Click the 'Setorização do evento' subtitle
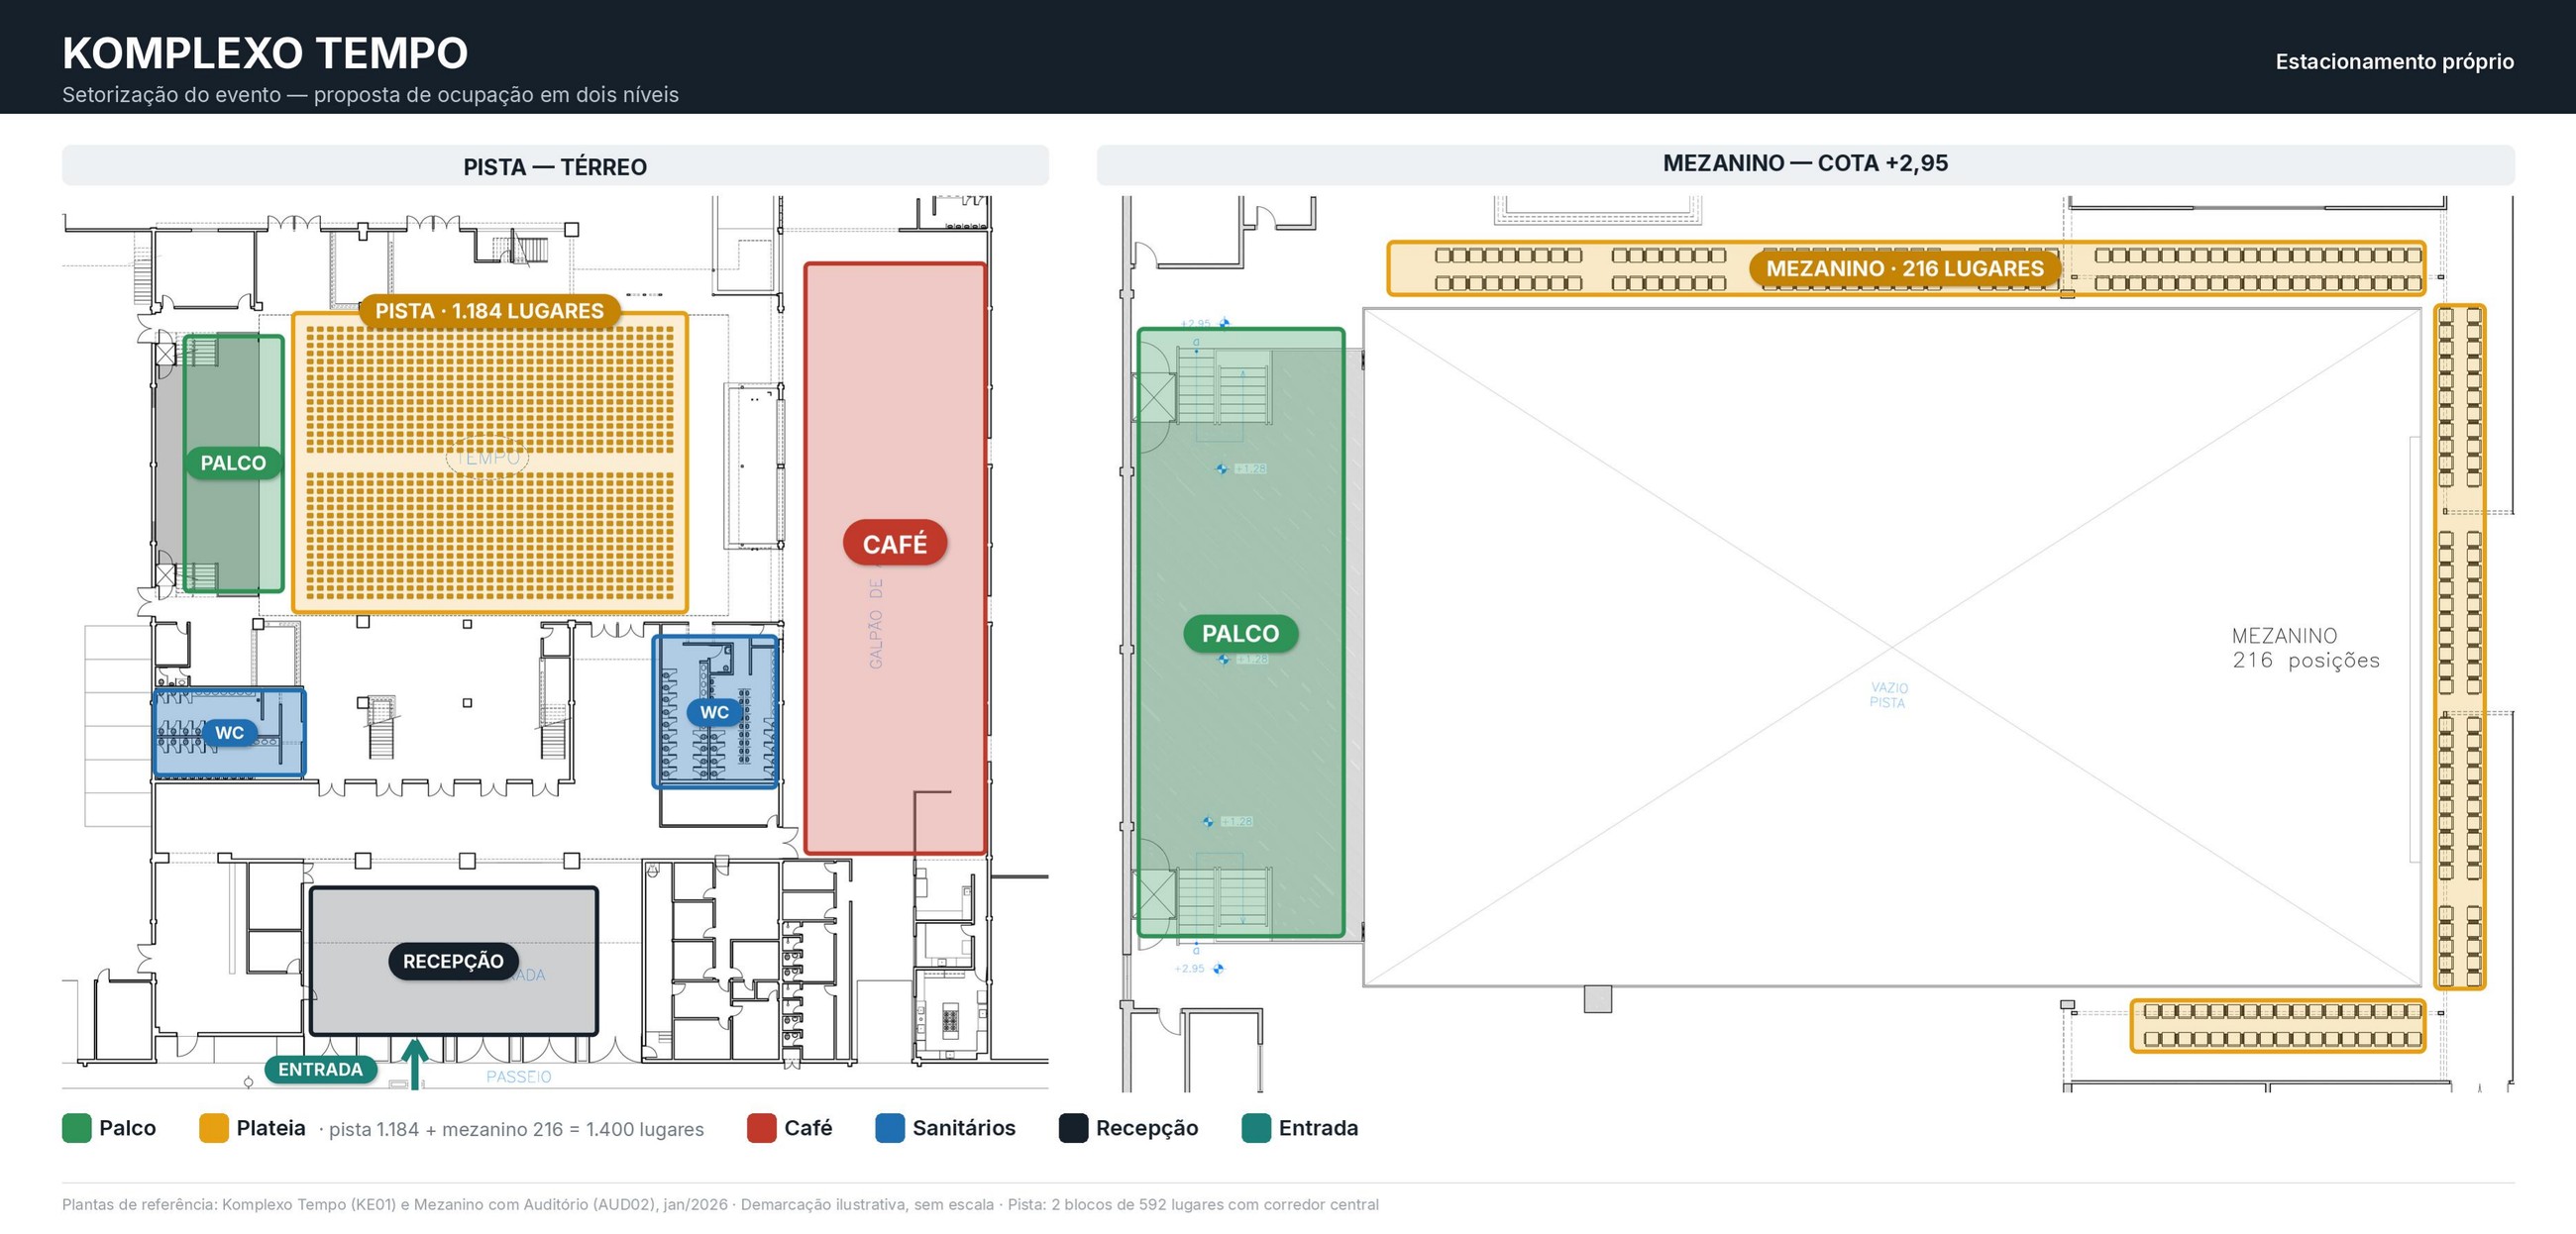The image size is (2576, 1234). point(370,95)
